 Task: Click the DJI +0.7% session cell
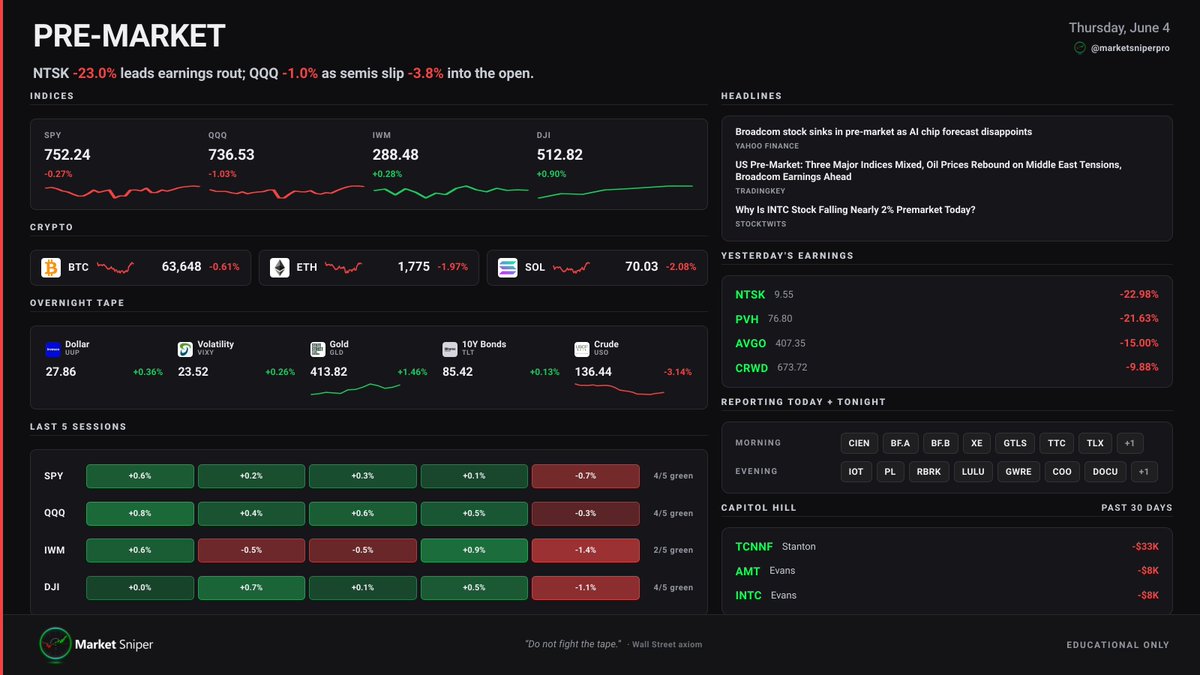pos(251,587)
